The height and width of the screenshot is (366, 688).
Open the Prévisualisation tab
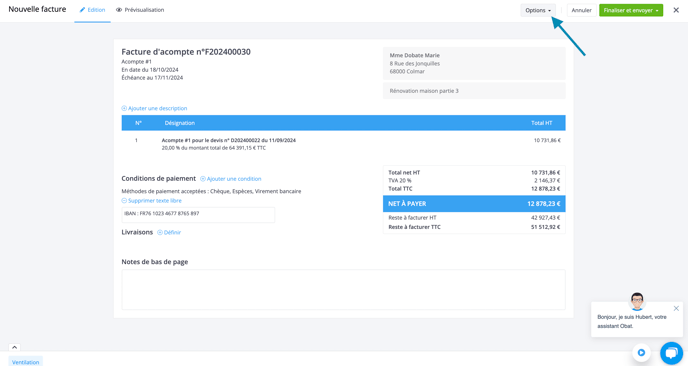[140, 10]
